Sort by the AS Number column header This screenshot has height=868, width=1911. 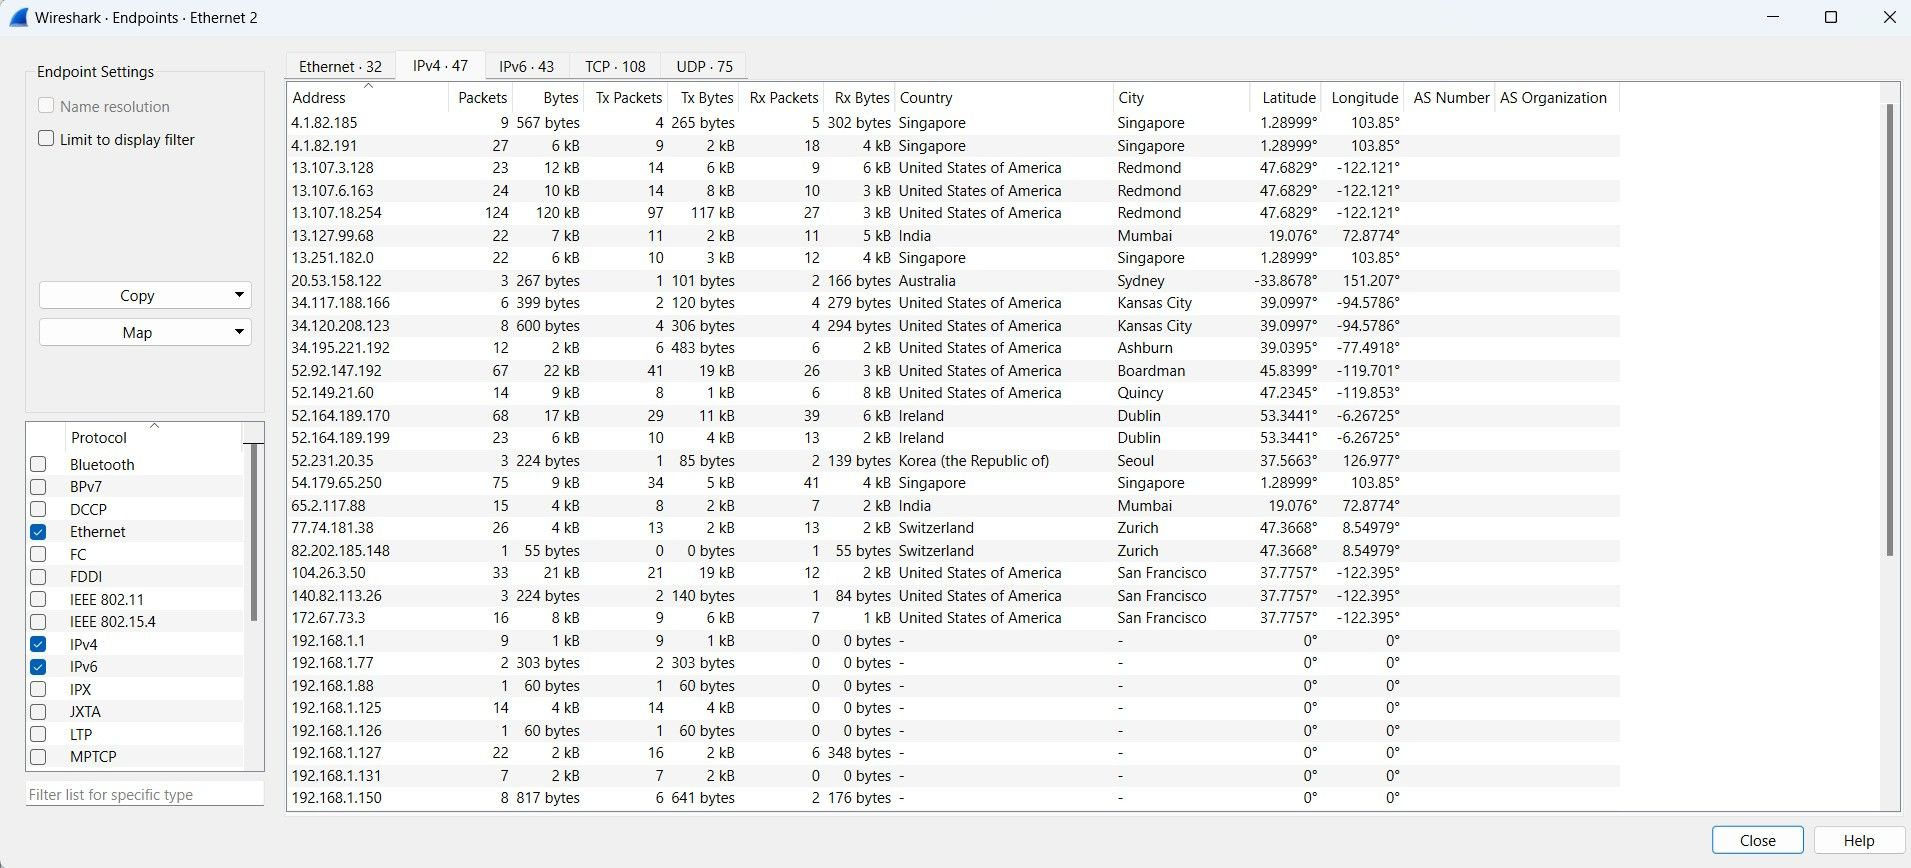point(1449,97)
